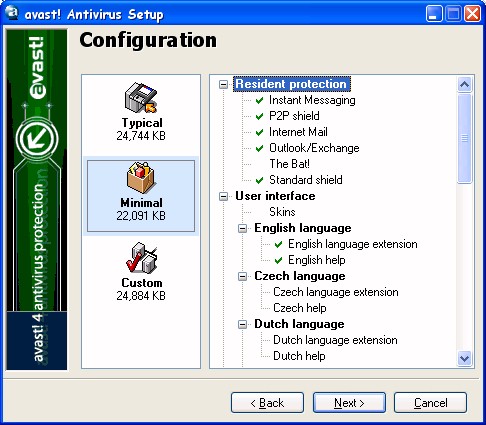Select the User interface tree item
Screen dimensions: 486x425
point(275,196)
